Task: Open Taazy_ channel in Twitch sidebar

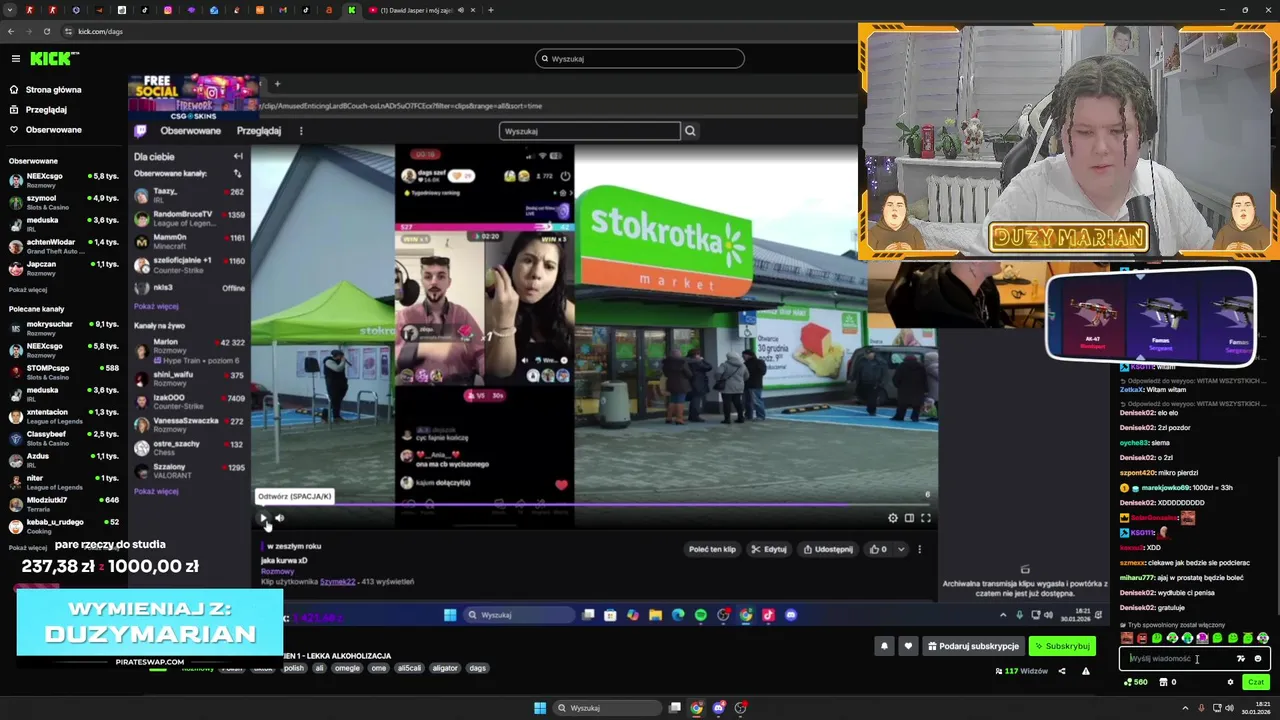Action: [x=190, y=195]
